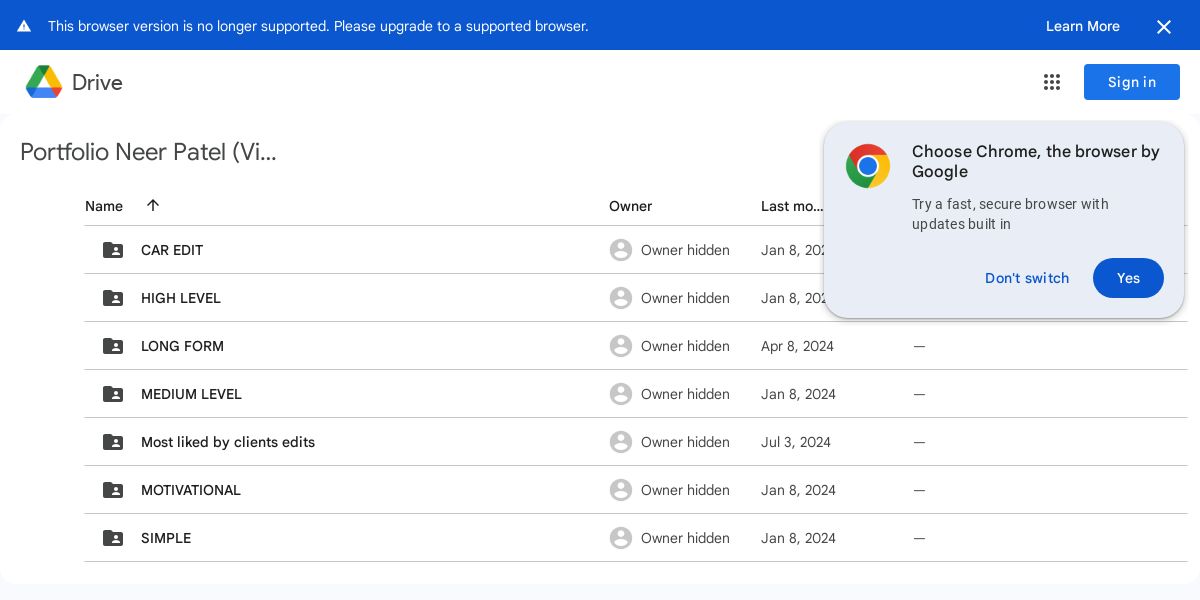1200x600 pixels.
Task: Follow the Learn More link in banner
Action: click(1082, 26)
